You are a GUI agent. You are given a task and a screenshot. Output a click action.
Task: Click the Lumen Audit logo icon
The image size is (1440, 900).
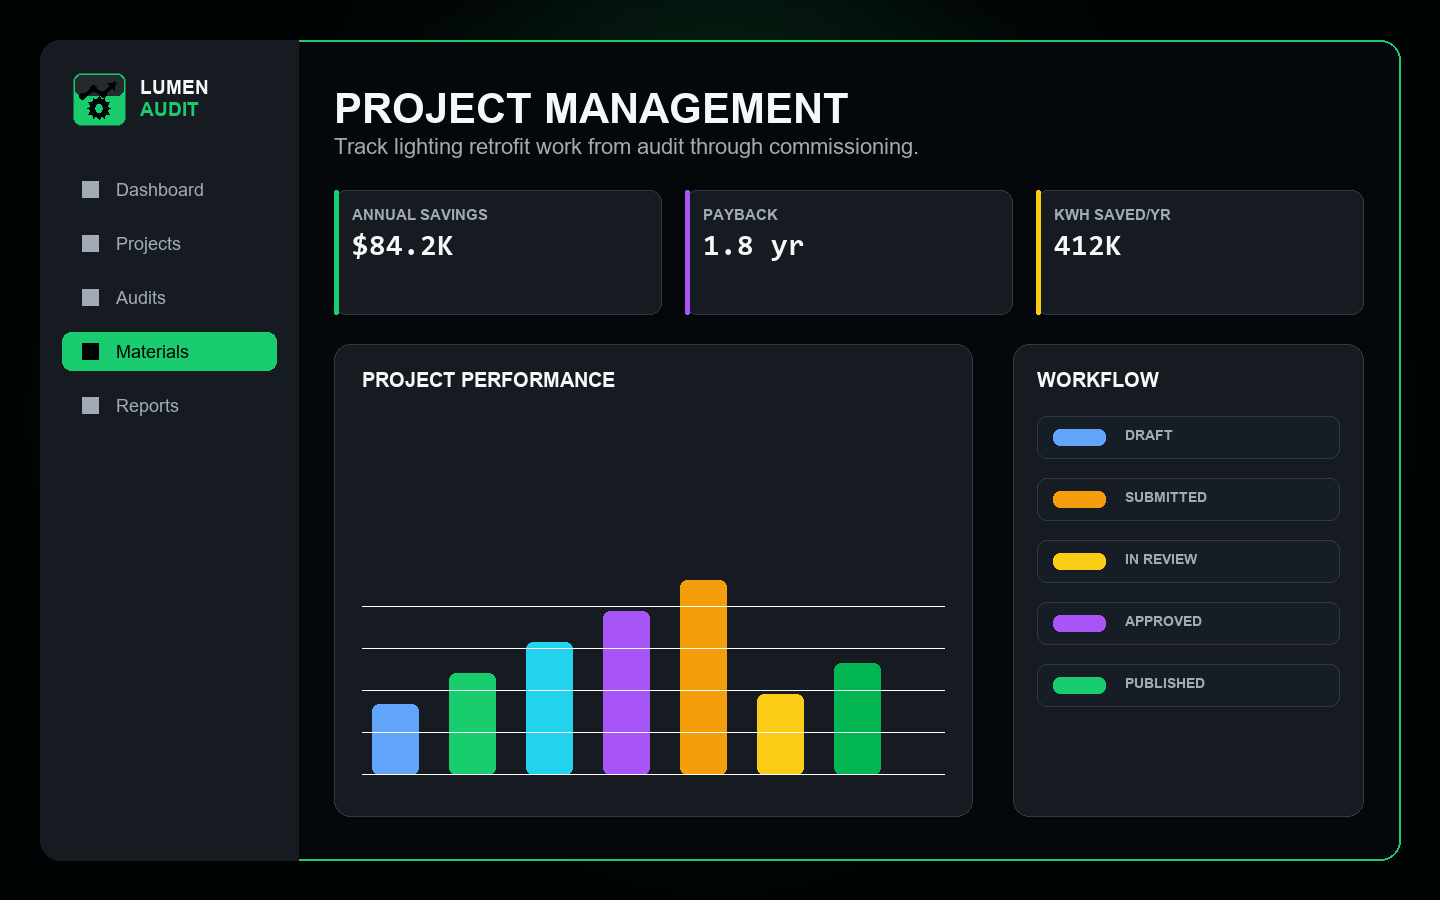pos(99,99)
